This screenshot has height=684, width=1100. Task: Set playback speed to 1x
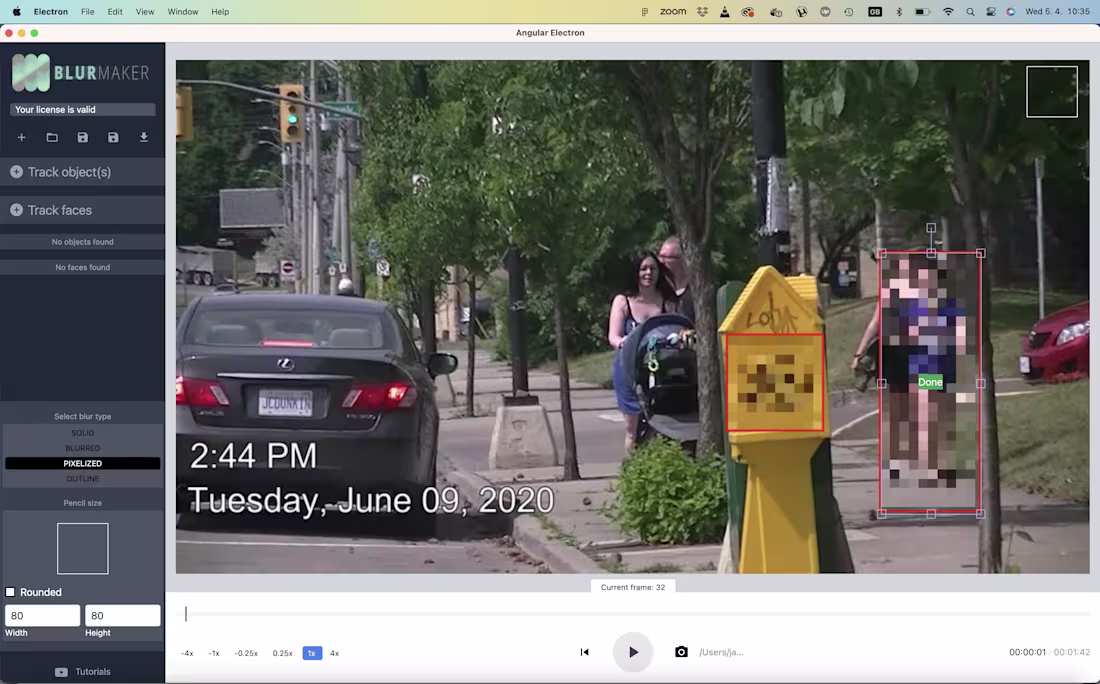tap(312, 653)
